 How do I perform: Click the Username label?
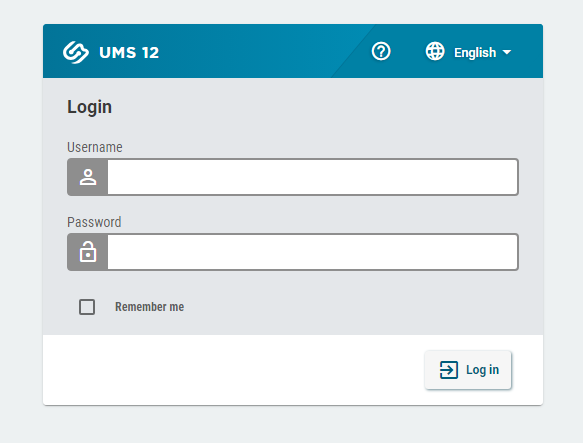95,147
